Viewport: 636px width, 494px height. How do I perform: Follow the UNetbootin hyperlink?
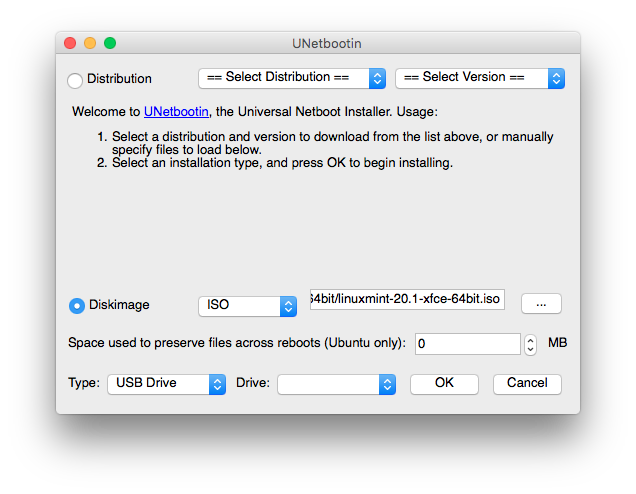(176, 112)
